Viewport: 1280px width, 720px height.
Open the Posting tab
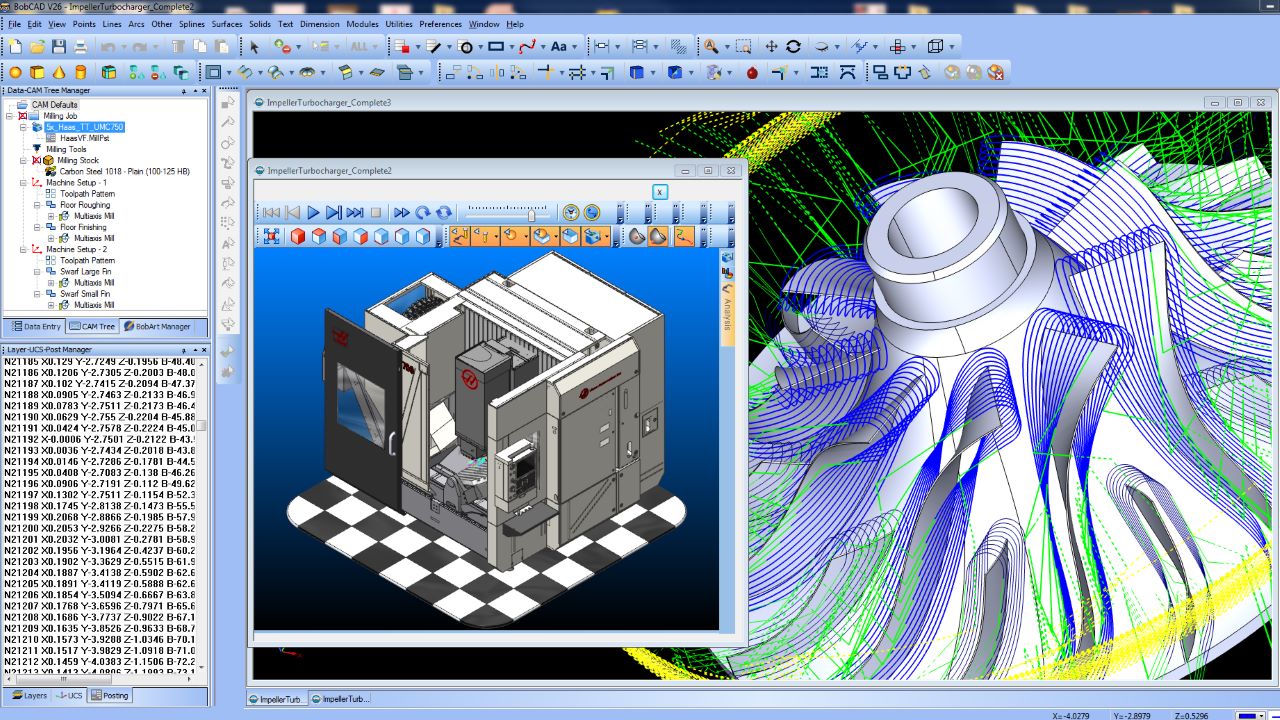pos(110,695)
